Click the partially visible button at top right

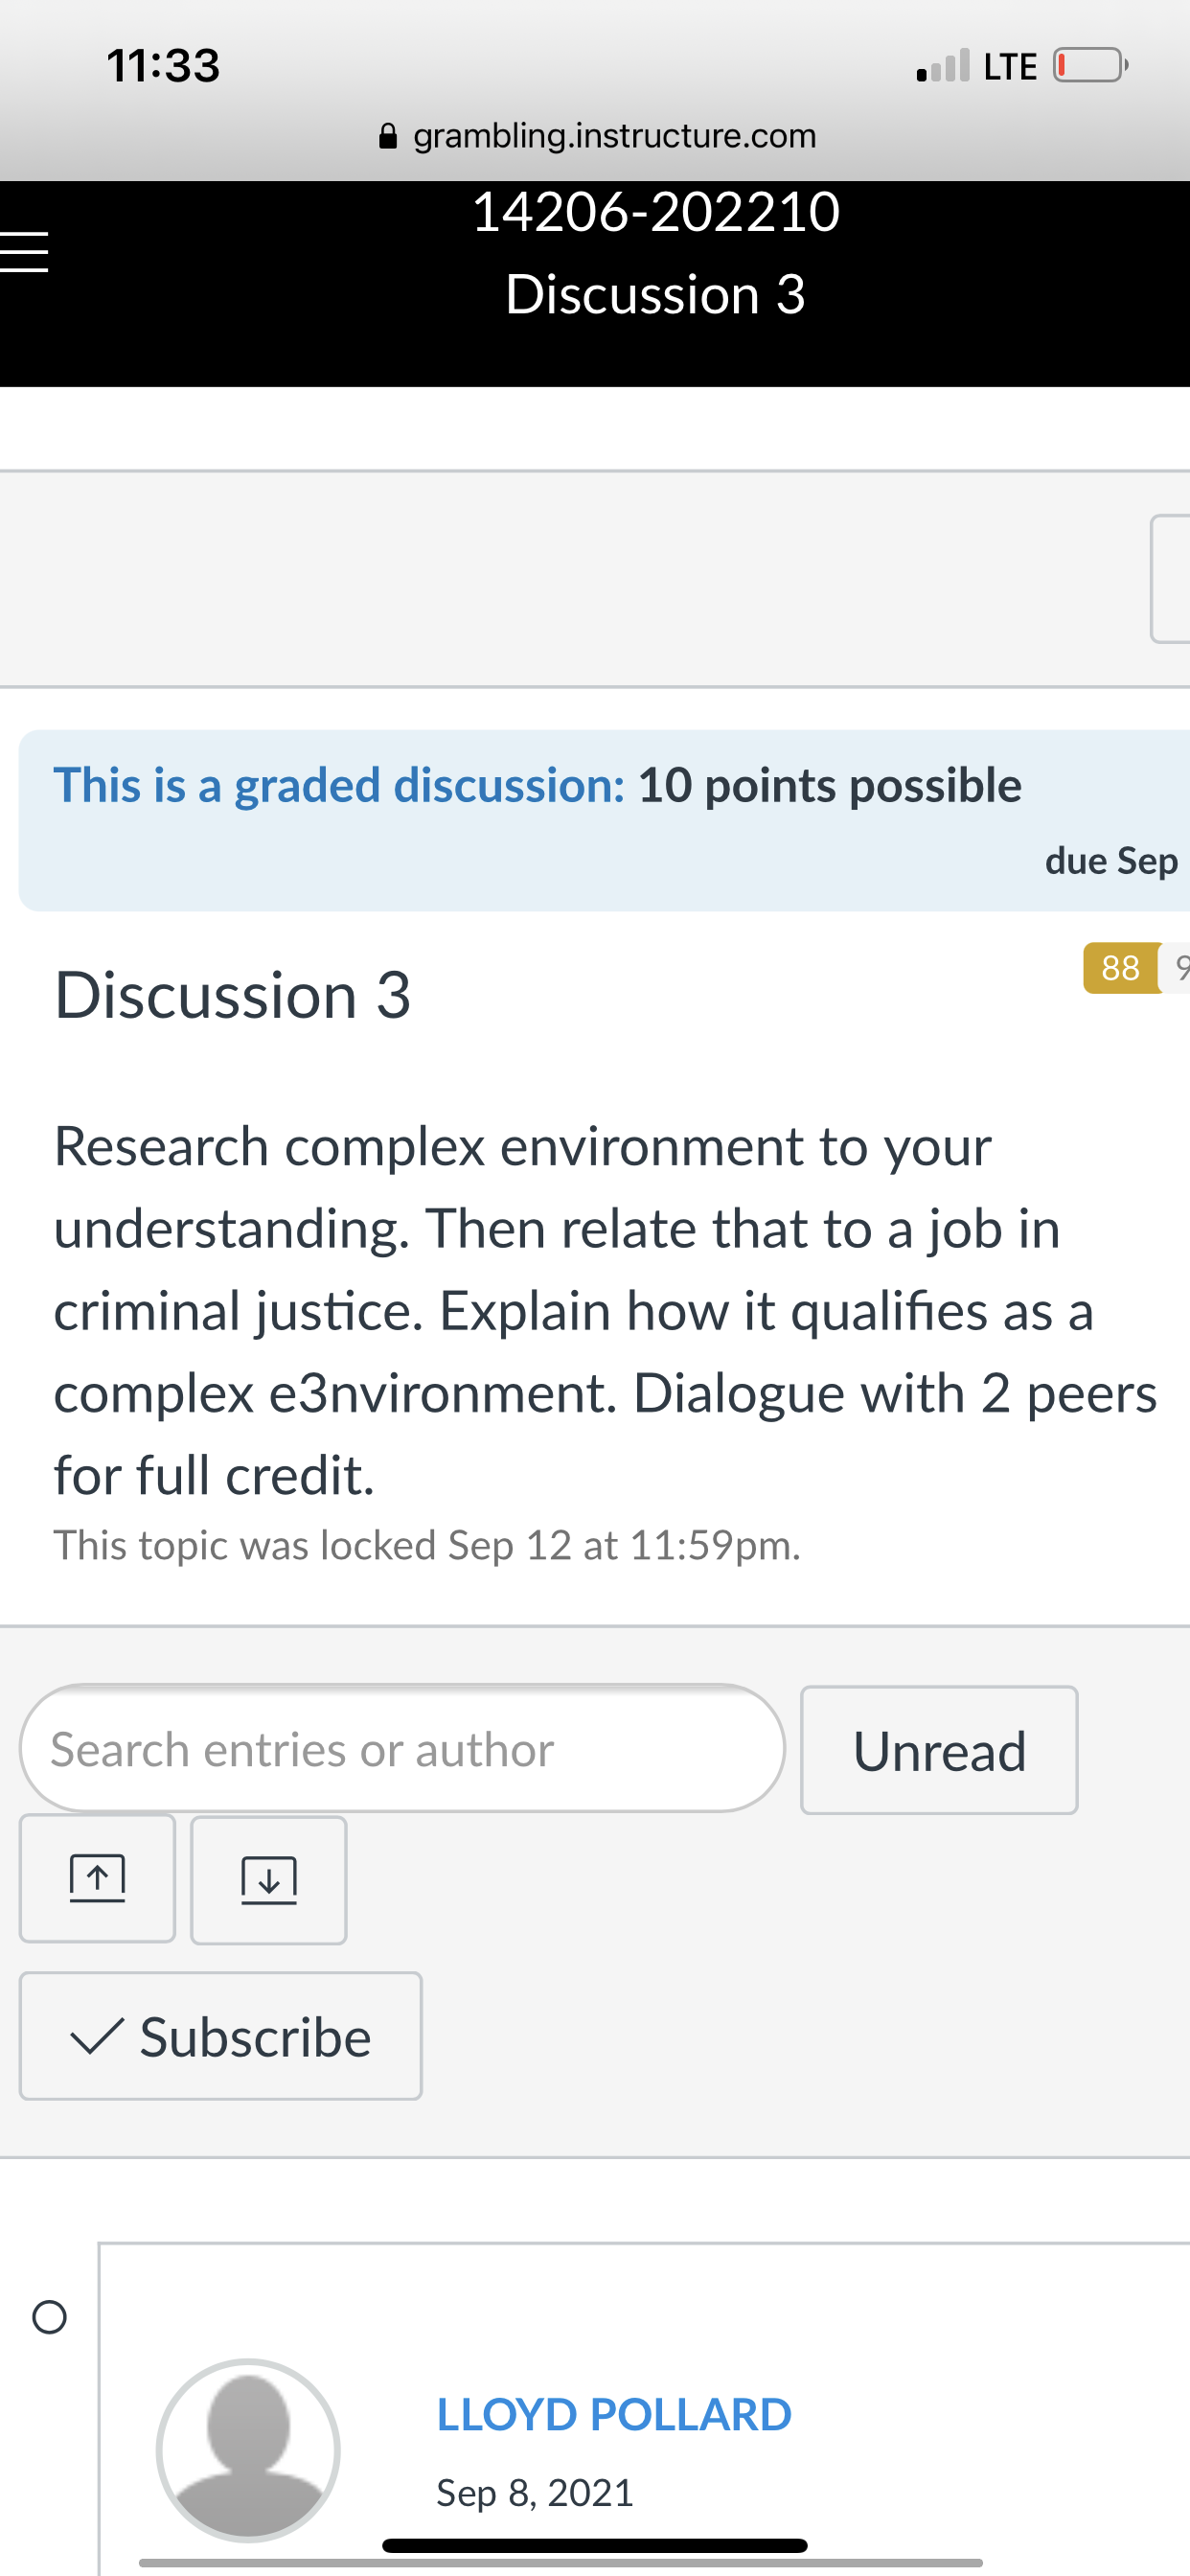(x=1170, y=579)
